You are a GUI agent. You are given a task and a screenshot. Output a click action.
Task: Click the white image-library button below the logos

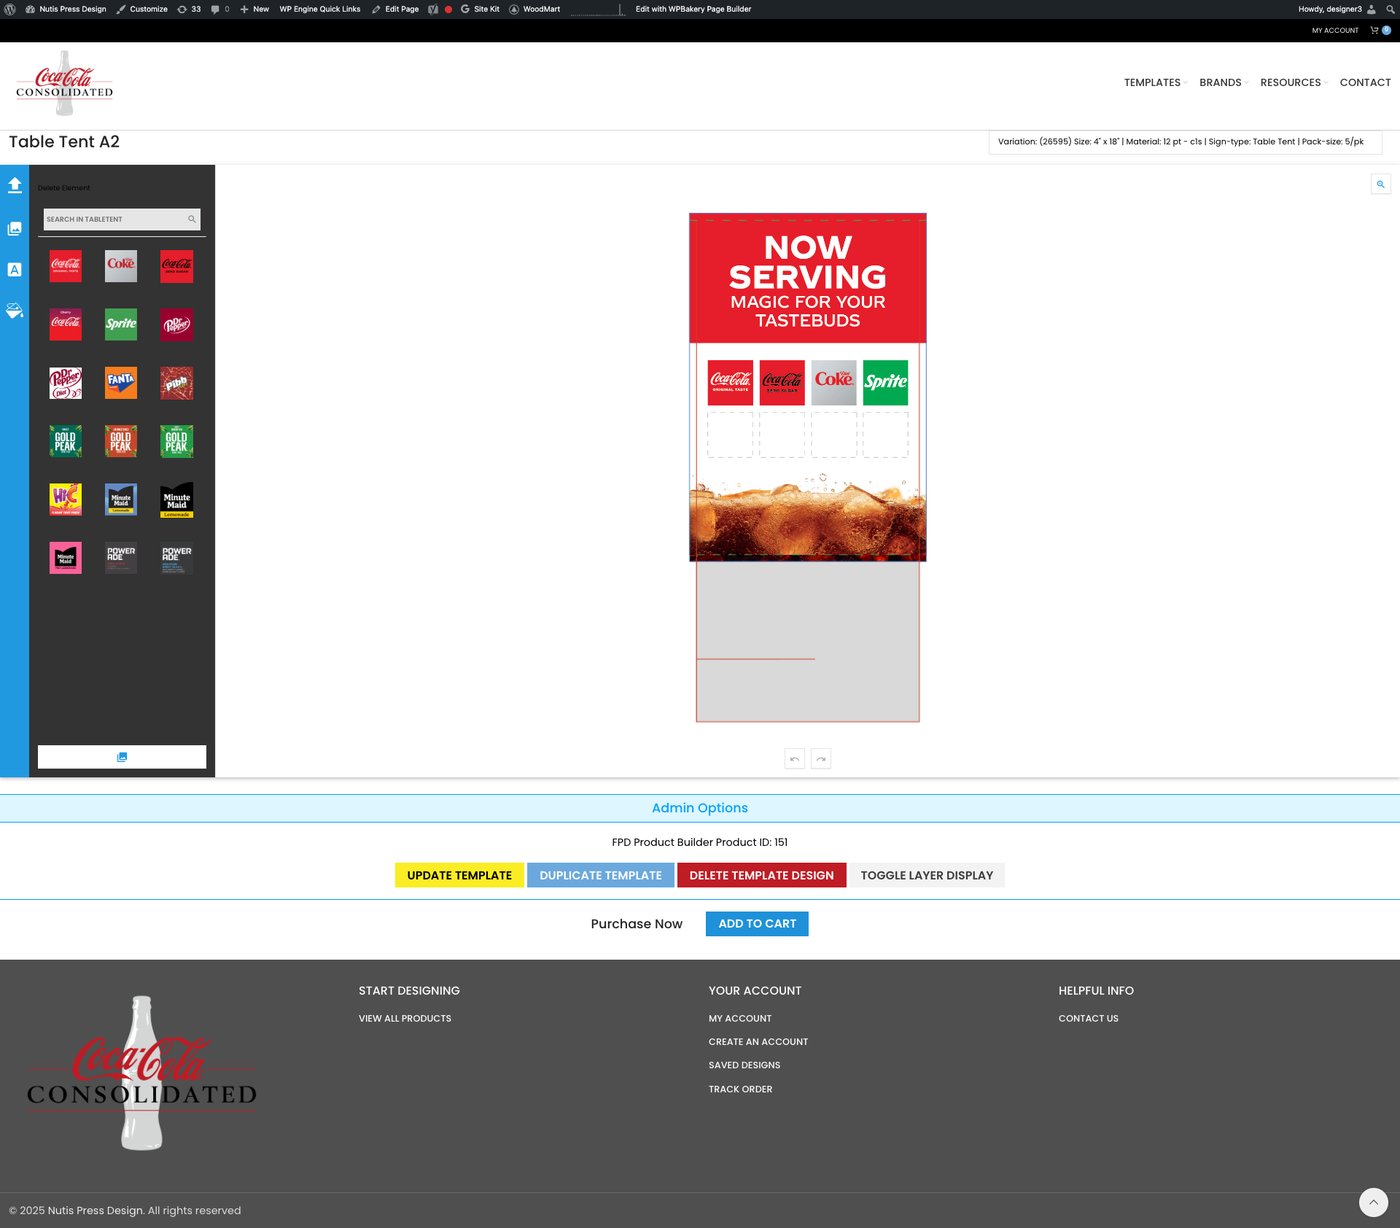(122, 757)
